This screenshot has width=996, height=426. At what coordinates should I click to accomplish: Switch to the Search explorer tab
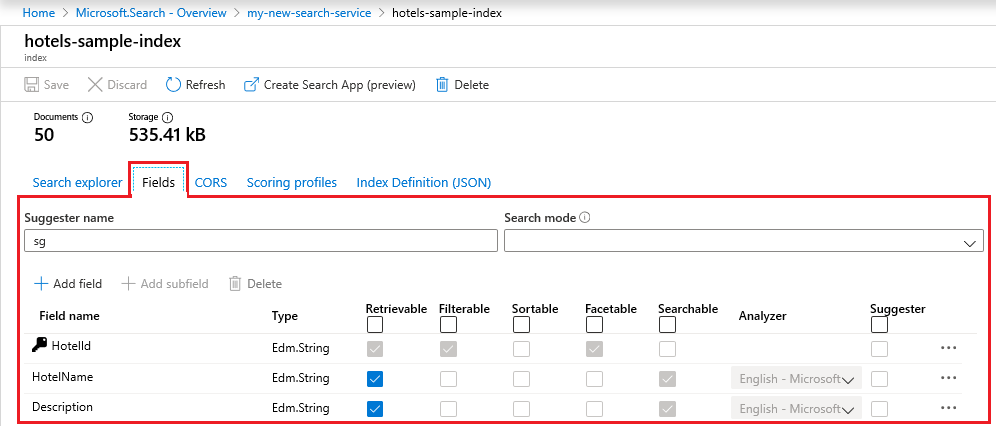pyautogui.click(x=78, y=183)
